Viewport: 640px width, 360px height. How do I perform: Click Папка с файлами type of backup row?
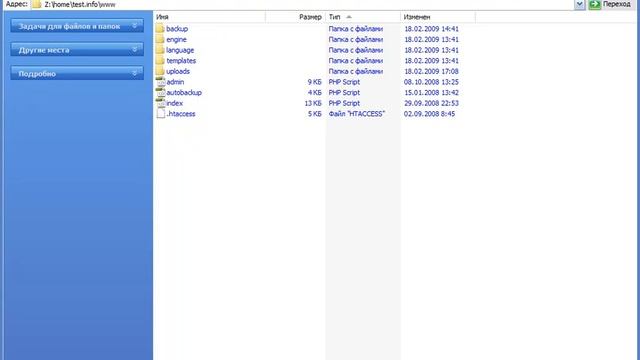[x=356, y=29]
